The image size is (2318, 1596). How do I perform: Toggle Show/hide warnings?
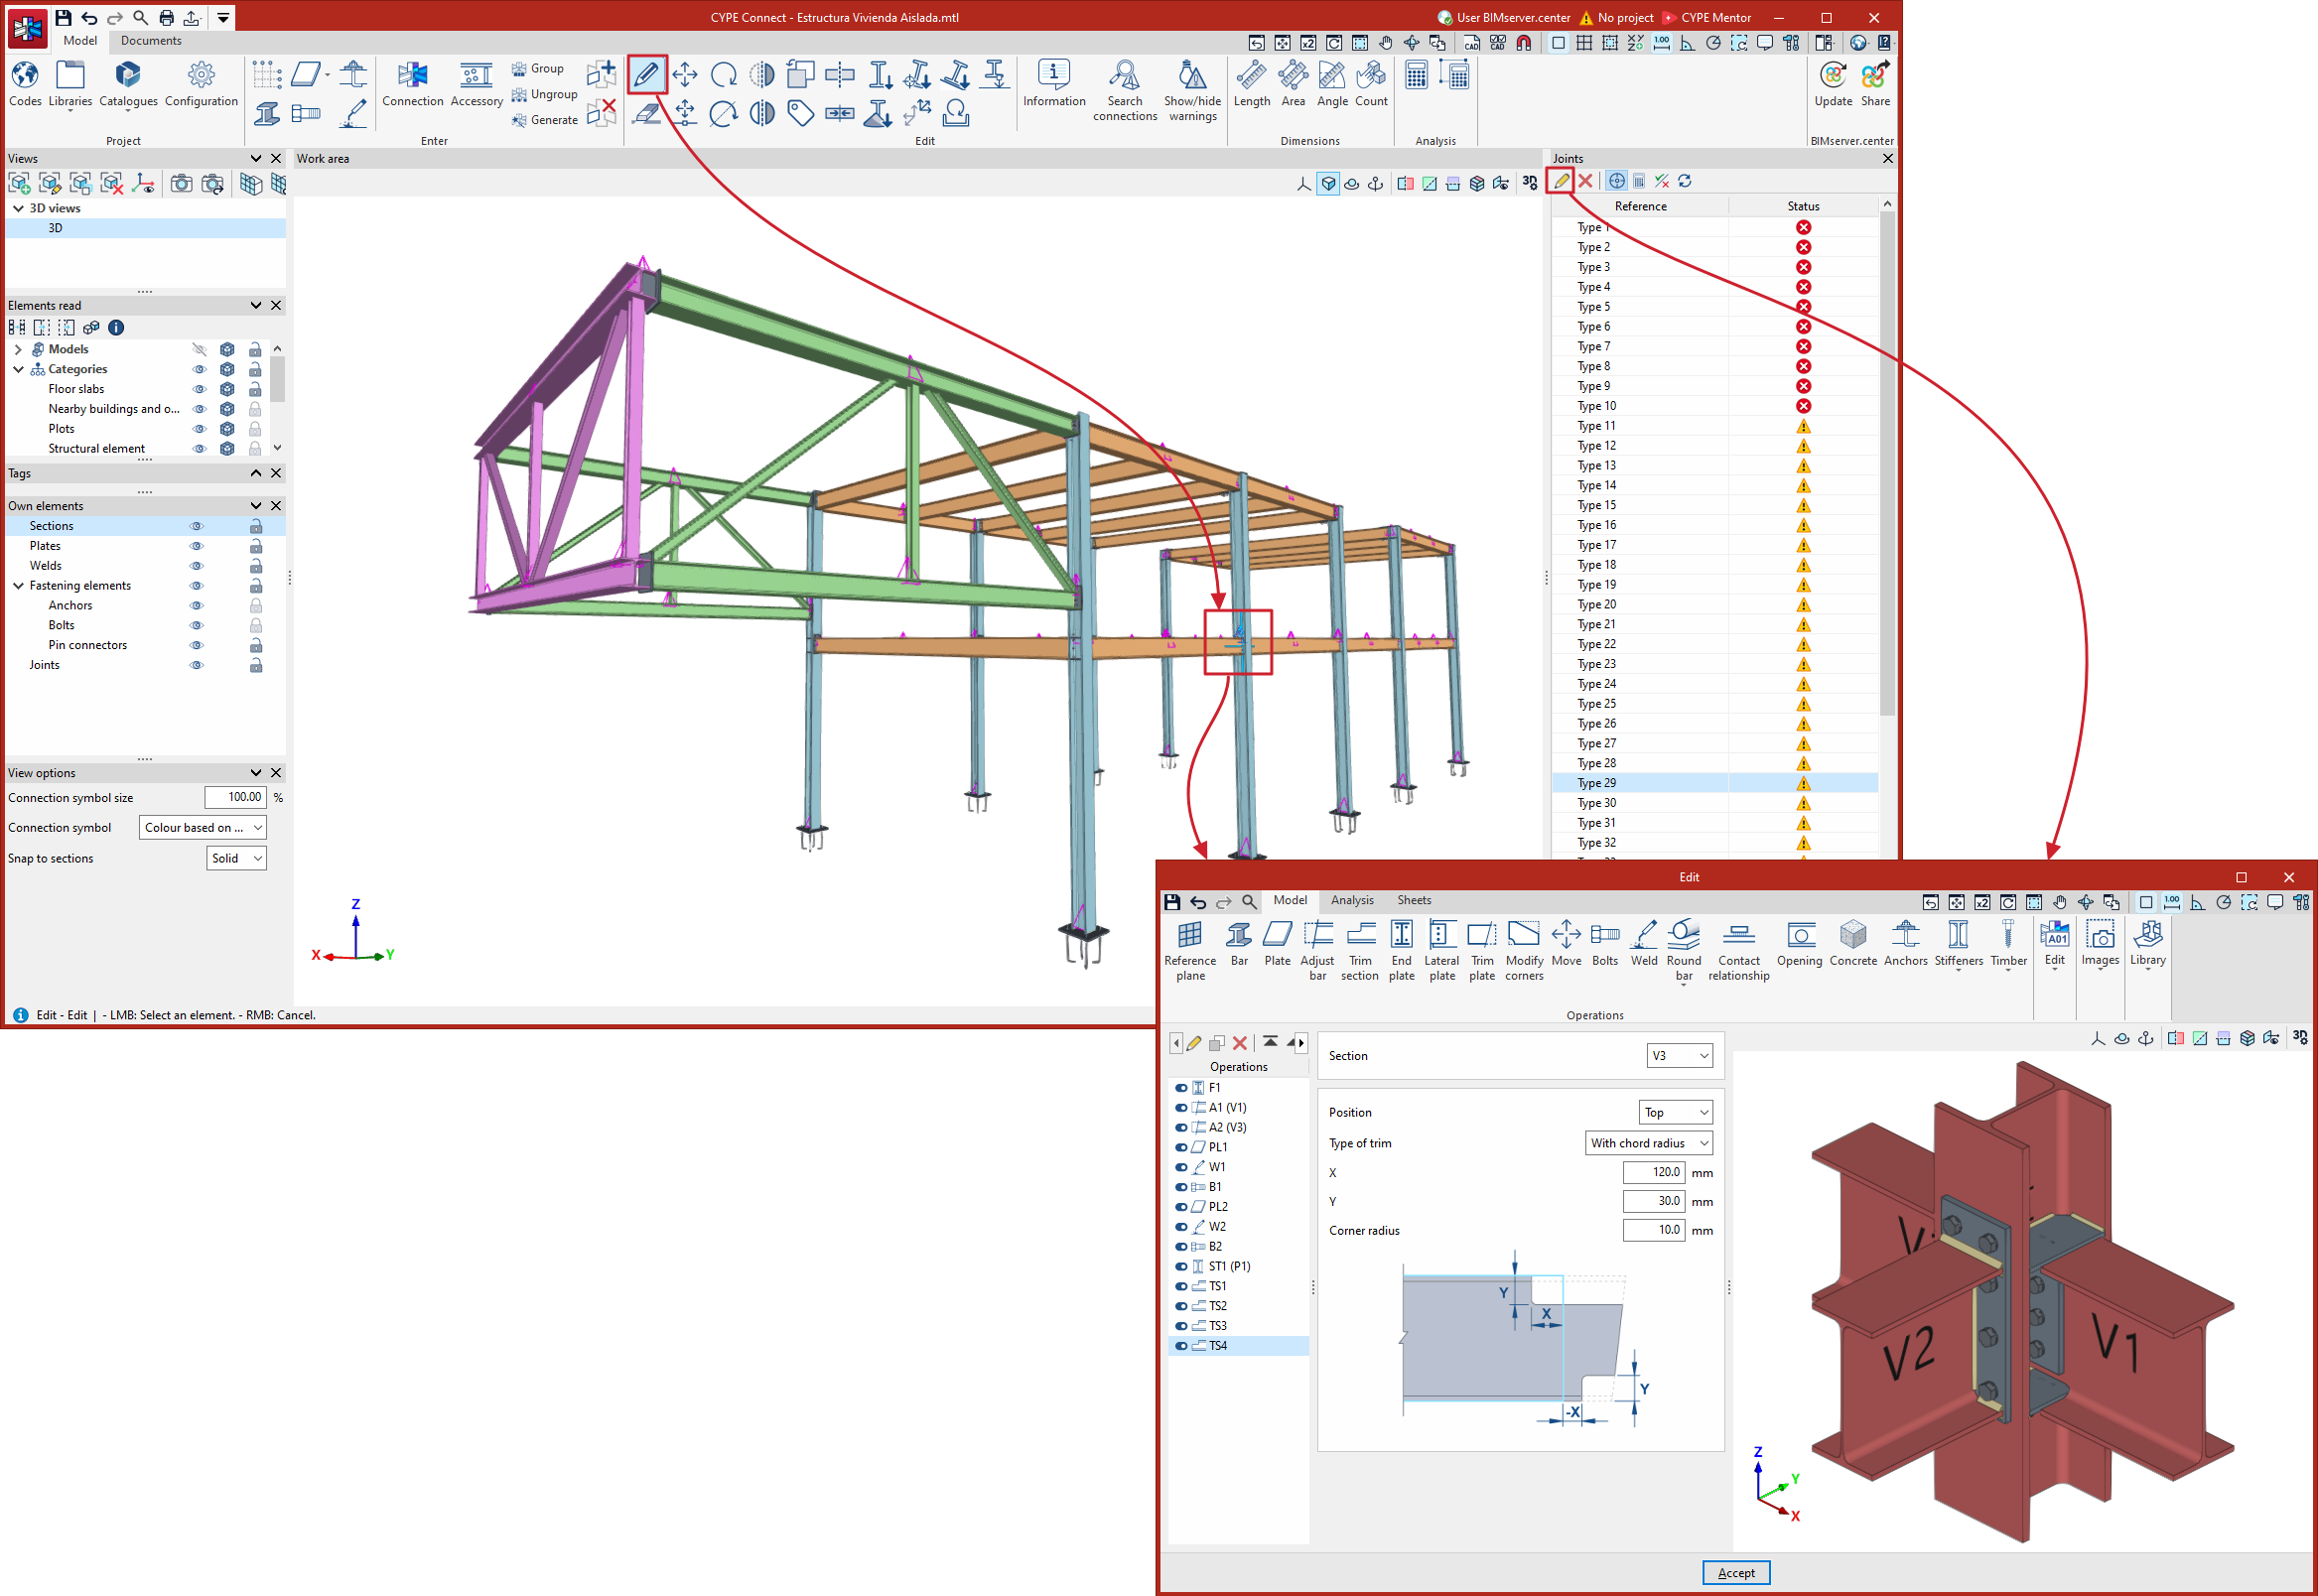coord(1192,90)
